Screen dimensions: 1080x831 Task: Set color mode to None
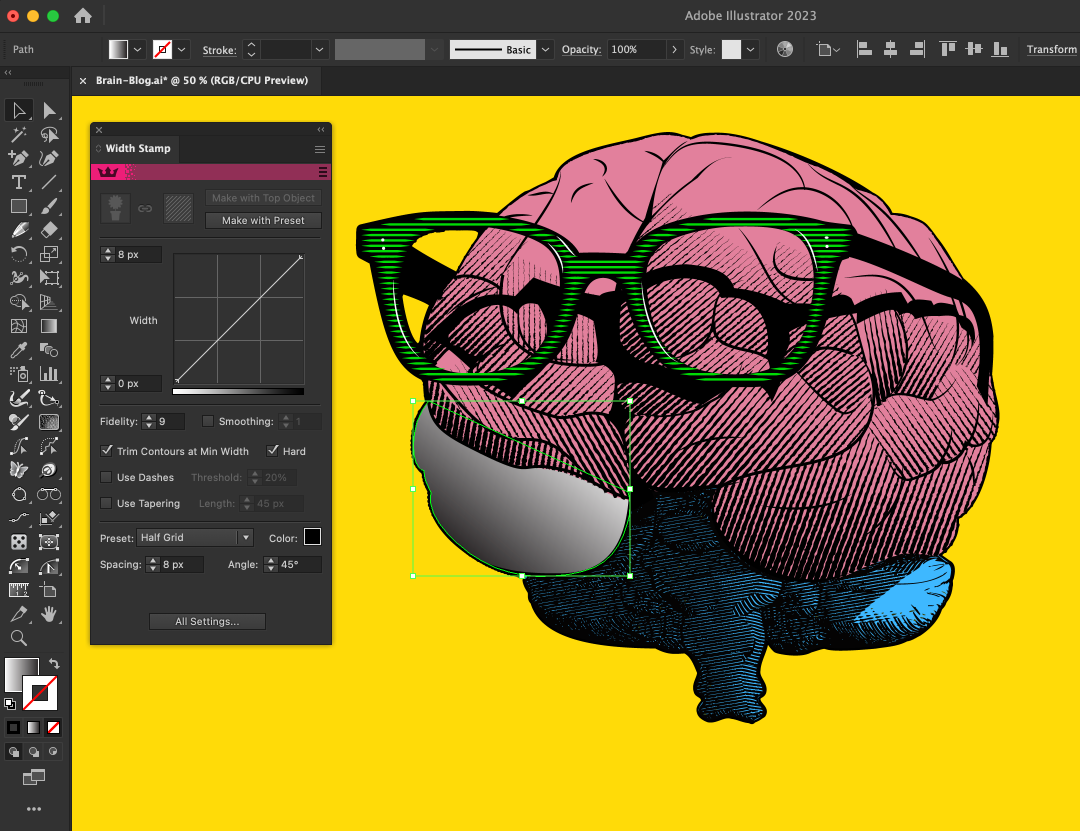(53, 728)
